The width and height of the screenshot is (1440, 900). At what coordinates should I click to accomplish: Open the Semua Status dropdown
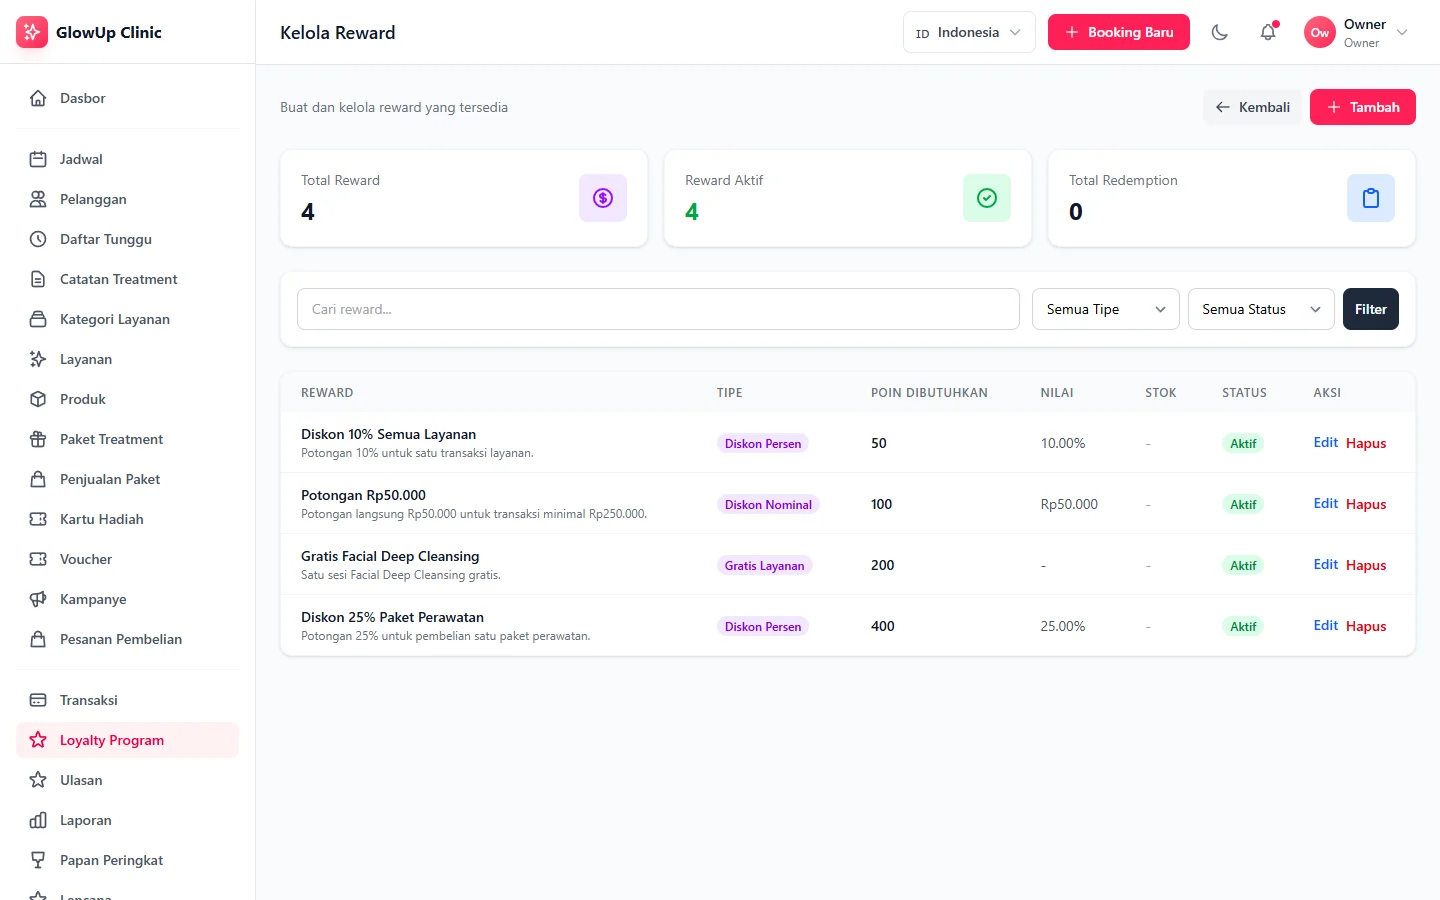[x=1261, y=309]
